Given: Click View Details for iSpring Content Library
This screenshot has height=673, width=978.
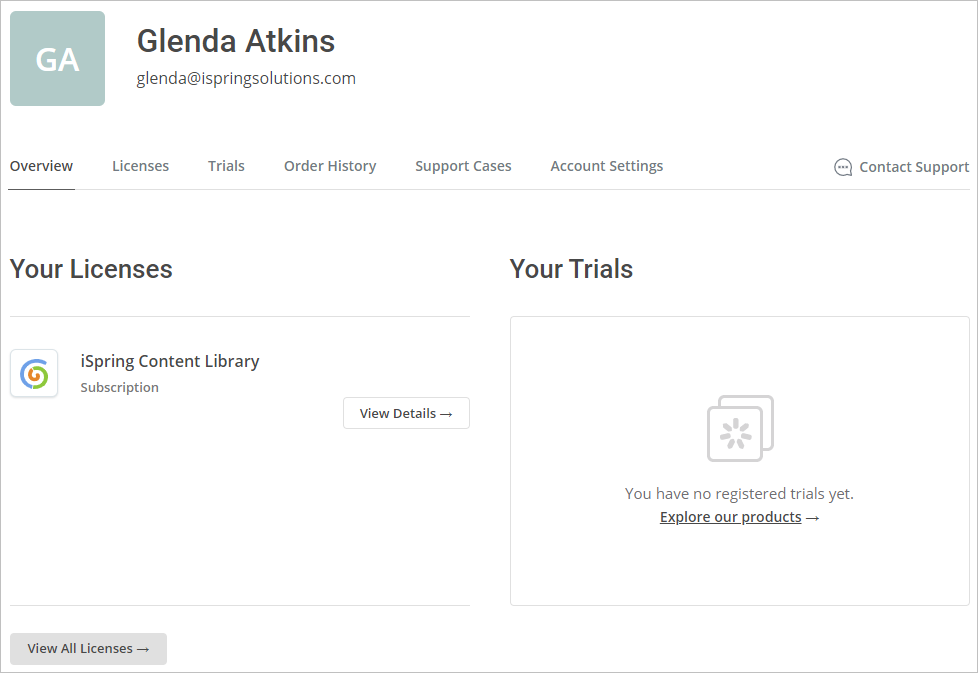Looking at the screenshot, I should (x=406, y=413).
